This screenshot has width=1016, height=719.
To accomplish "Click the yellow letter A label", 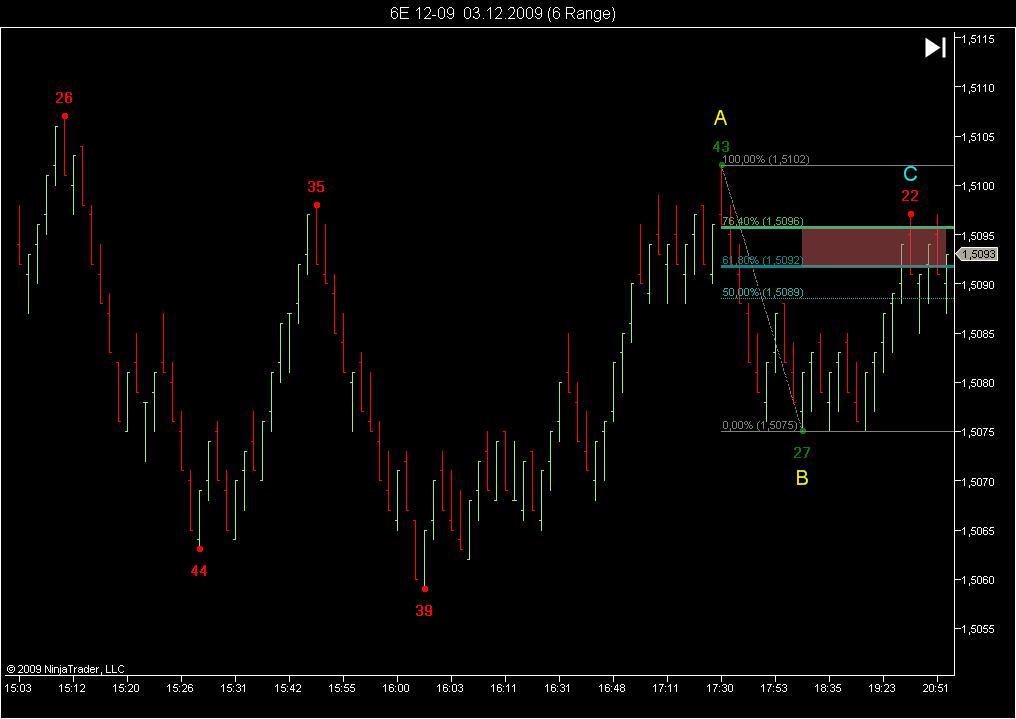I will (x=721, y=118).
